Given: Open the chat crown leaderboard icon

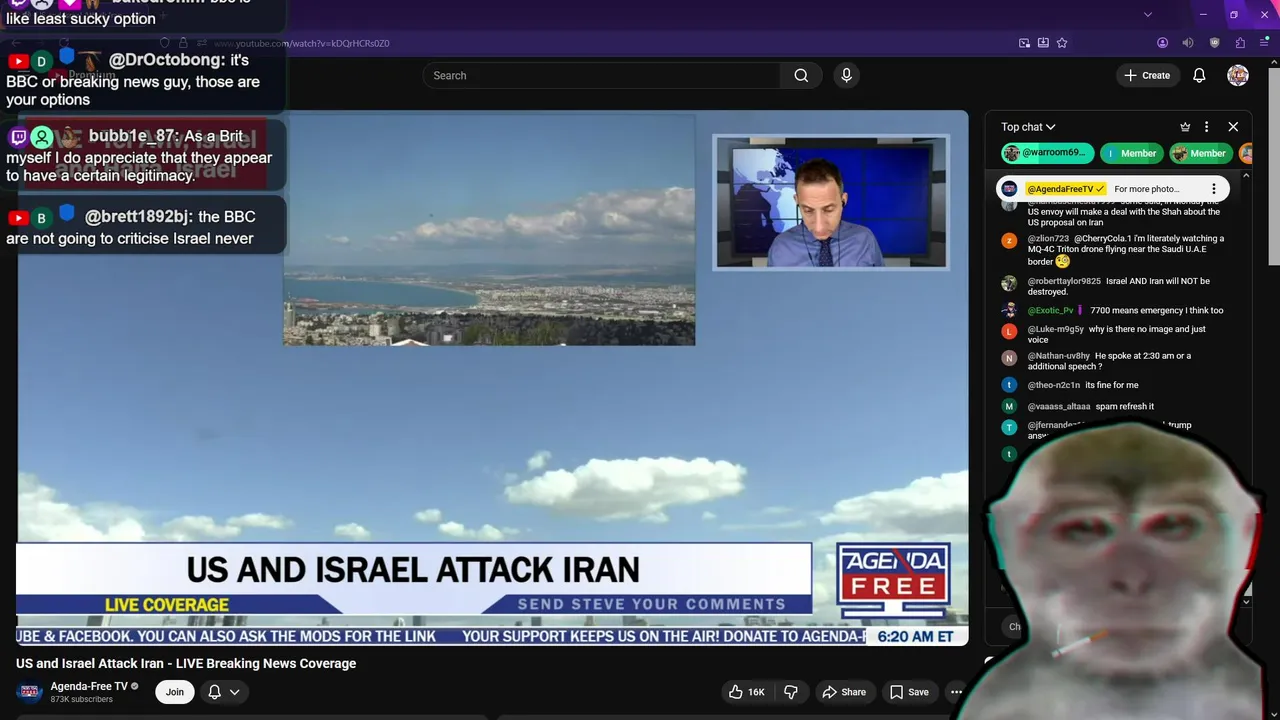Looking at the screenshot, I should click(x=1185, y=127).
